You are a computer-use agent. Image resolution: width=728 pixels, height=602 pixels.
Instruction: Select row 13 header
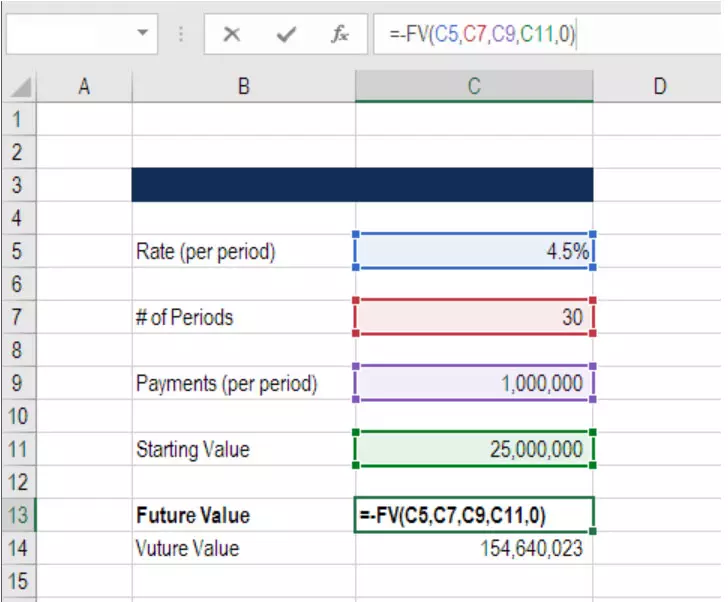tap(19, 515)
